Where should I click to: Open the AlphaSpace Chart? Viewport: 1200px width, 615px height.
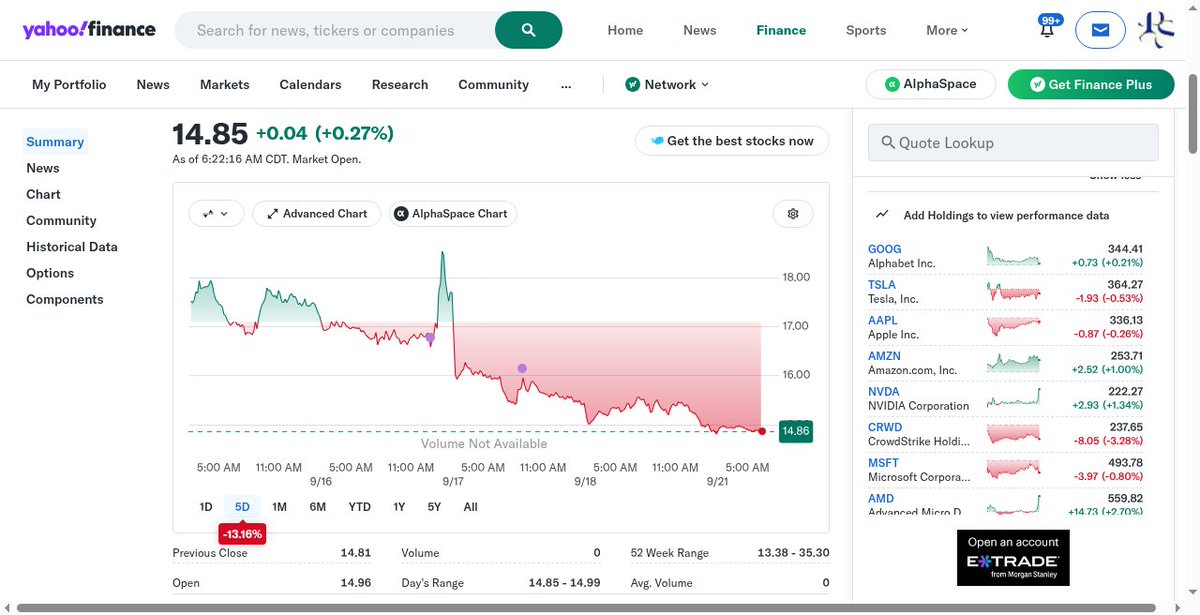click(451, 213)
